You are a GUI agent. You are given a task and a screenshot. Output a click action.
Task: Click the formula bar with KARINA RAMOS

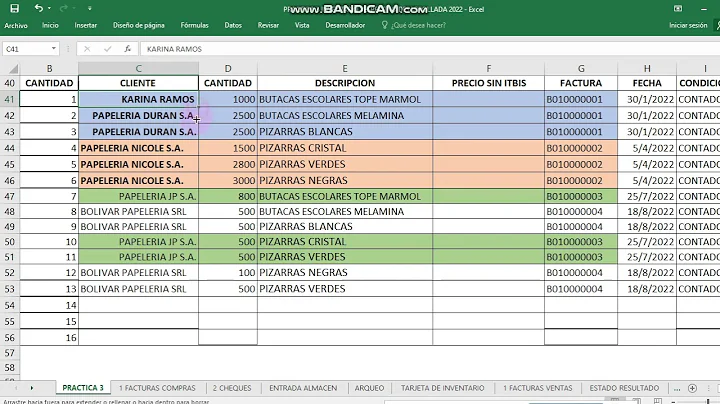[x=432, y=49]
